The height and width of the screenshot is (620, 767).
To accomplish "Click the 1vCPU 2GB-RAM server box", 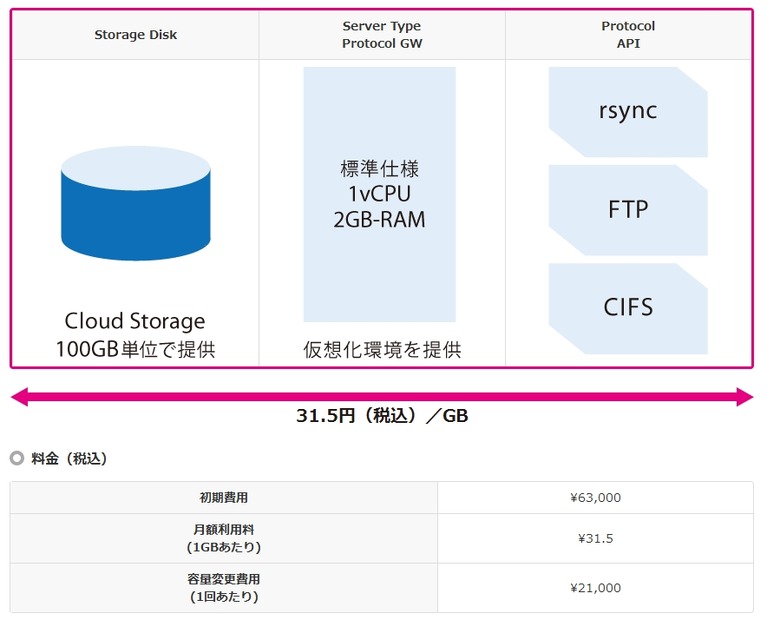I will (380, 194).
